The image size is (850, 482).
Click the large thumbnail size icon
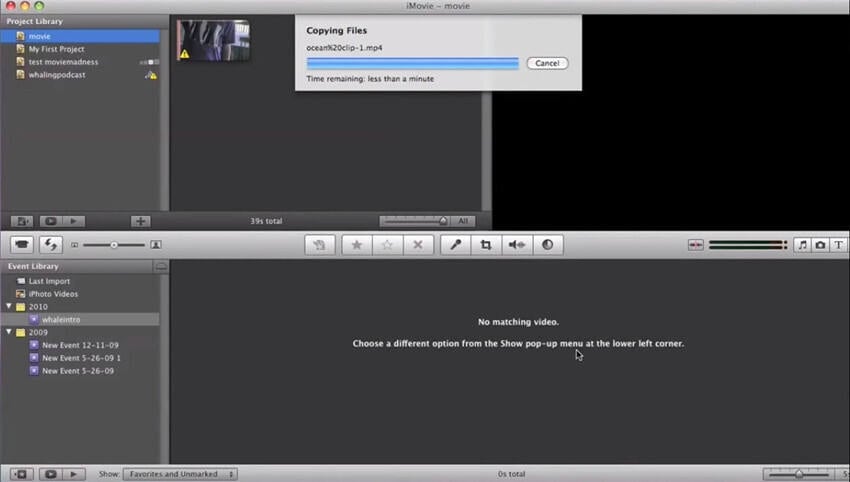[x=156, y=245]
